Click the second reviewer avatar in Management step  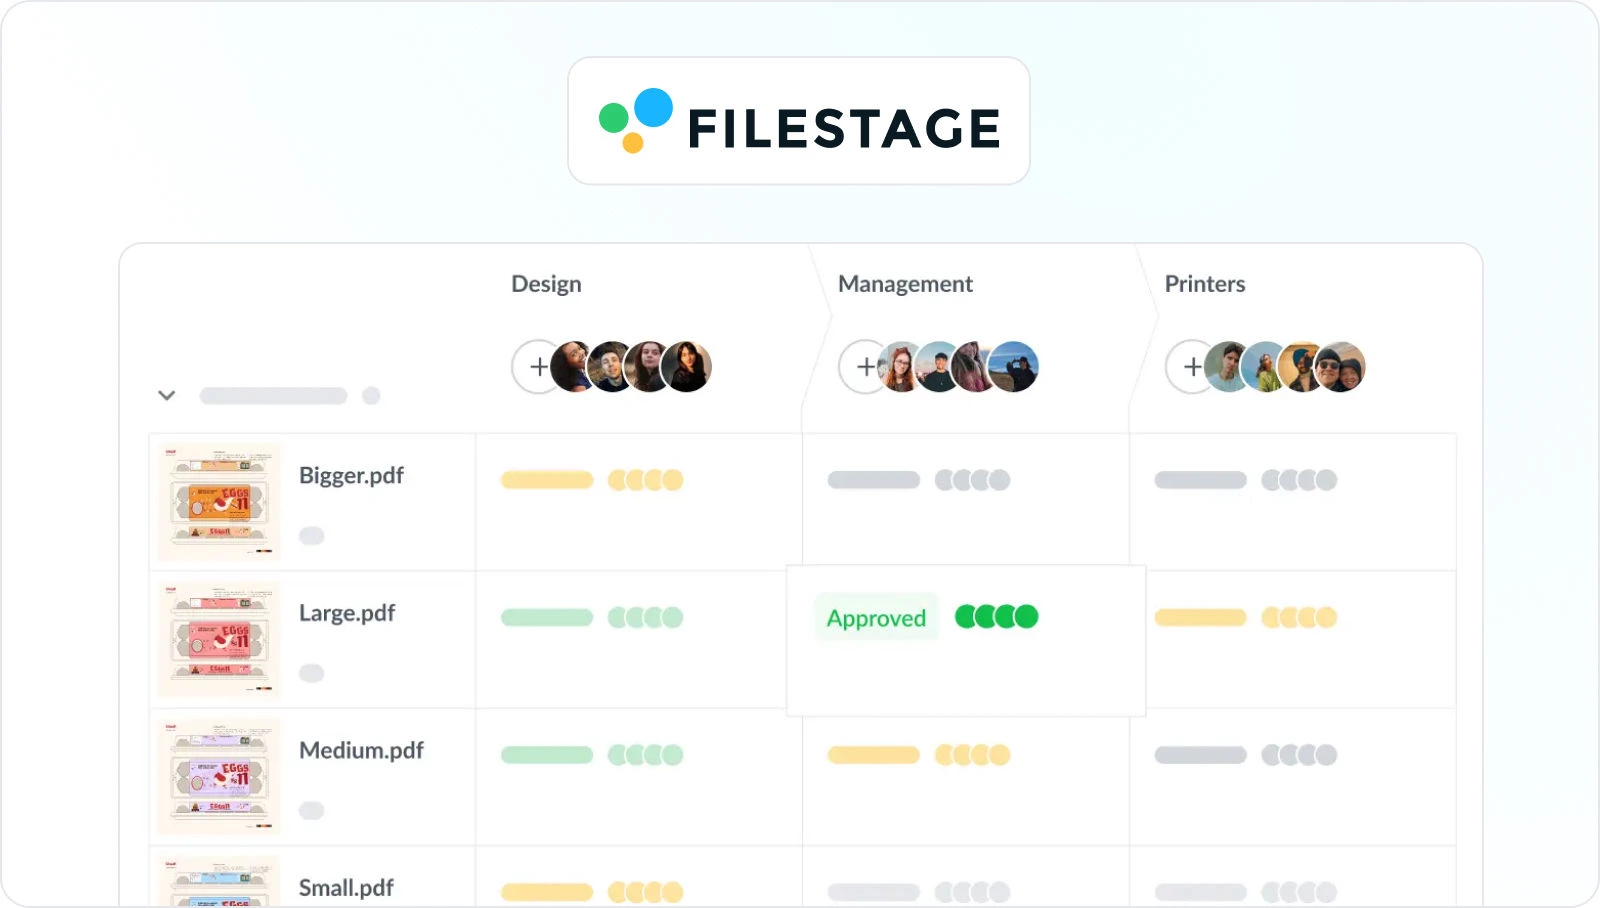(x=937, y=367)
